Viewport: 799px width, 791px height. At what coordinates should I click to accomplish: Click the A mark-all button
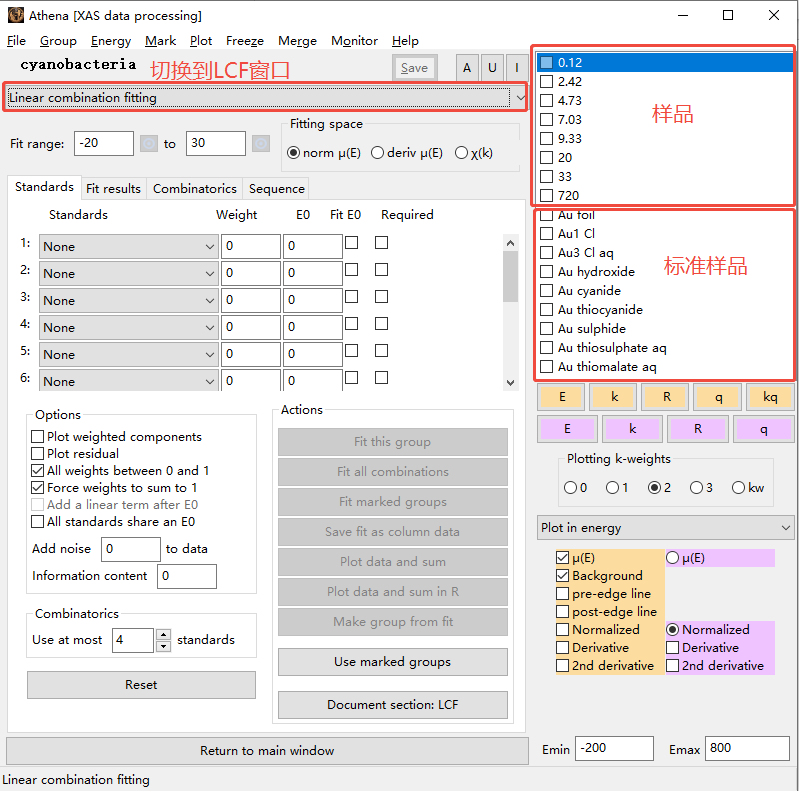coord(467,68)
